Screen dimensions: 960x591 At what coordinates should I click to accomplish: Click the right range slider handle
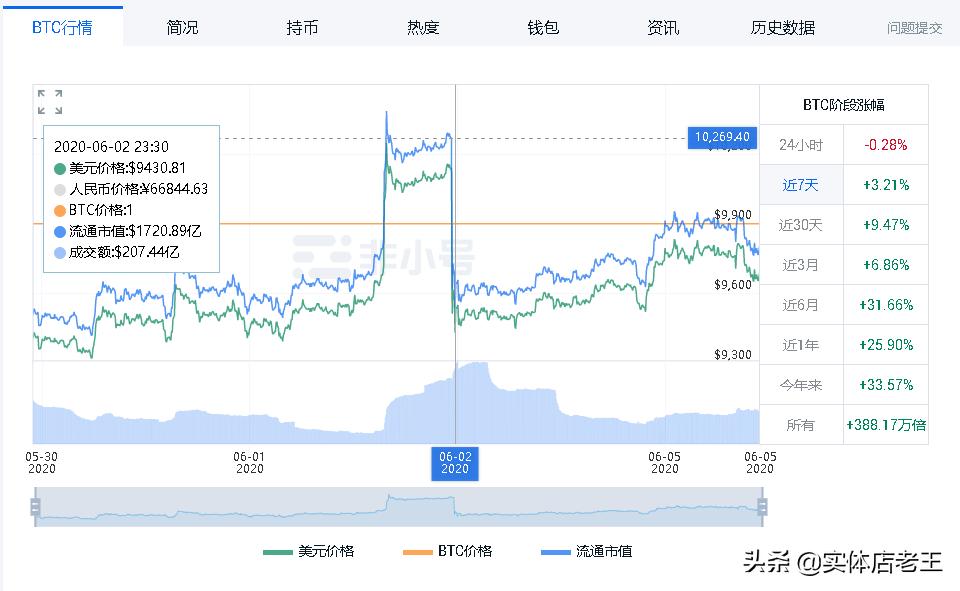tap(762, 507)
